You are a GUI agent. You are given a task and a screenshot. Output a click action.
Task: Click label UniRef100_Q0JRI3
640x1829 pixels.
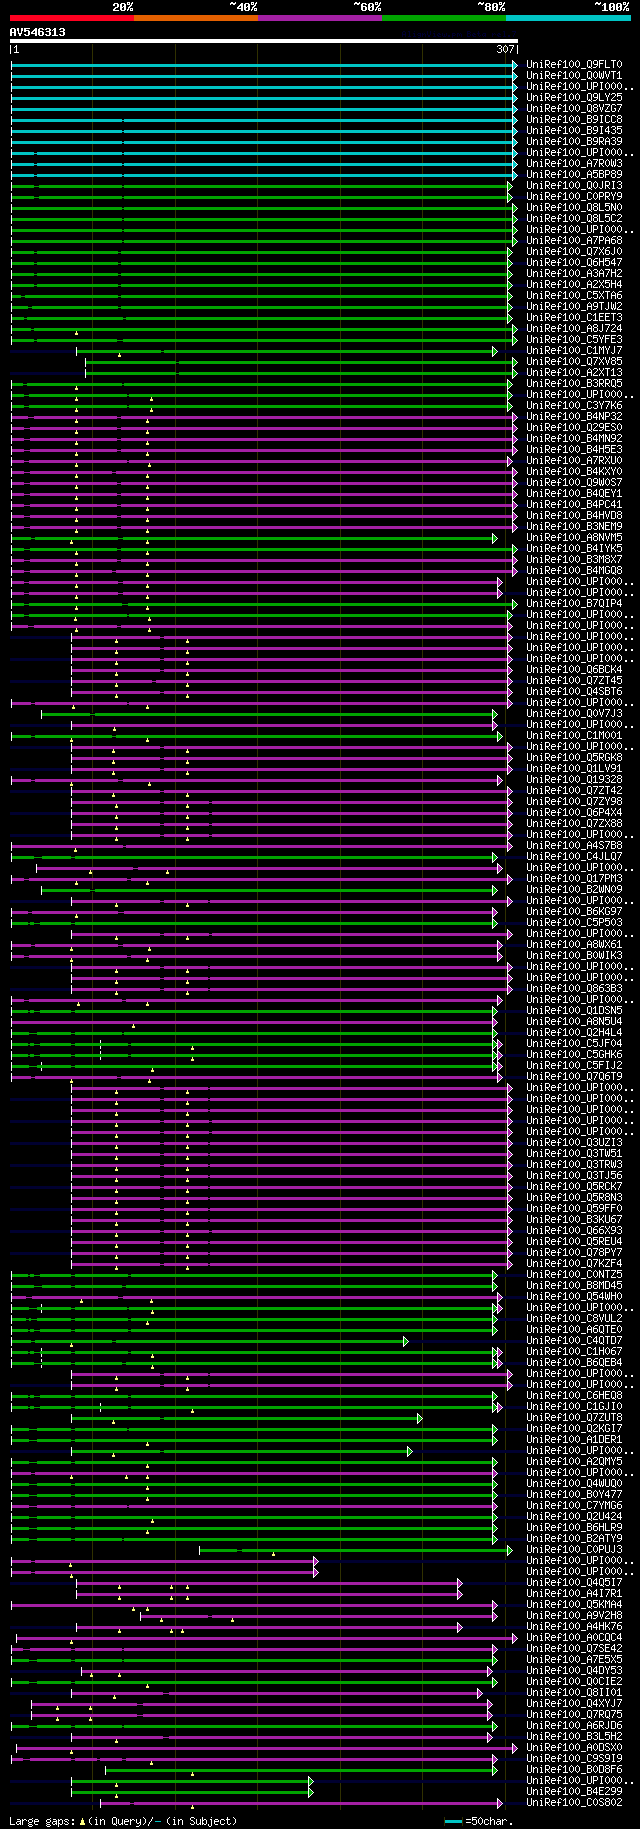[x=574, y=186]
